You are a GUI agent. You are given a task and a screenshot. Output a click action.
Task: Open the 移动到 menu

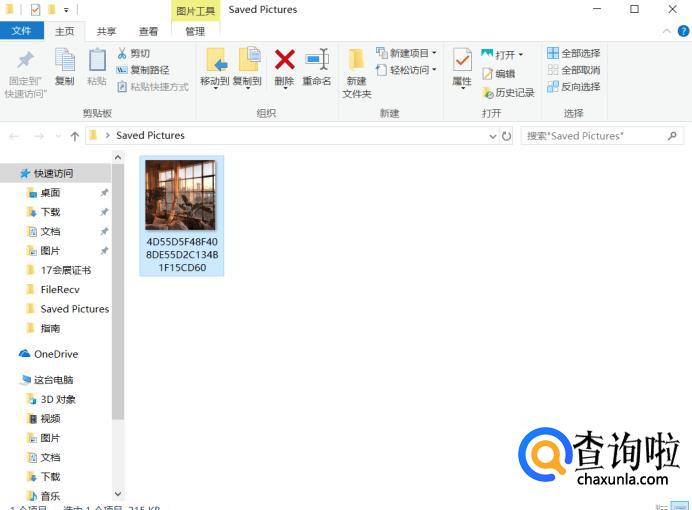(x=215, y=69)
